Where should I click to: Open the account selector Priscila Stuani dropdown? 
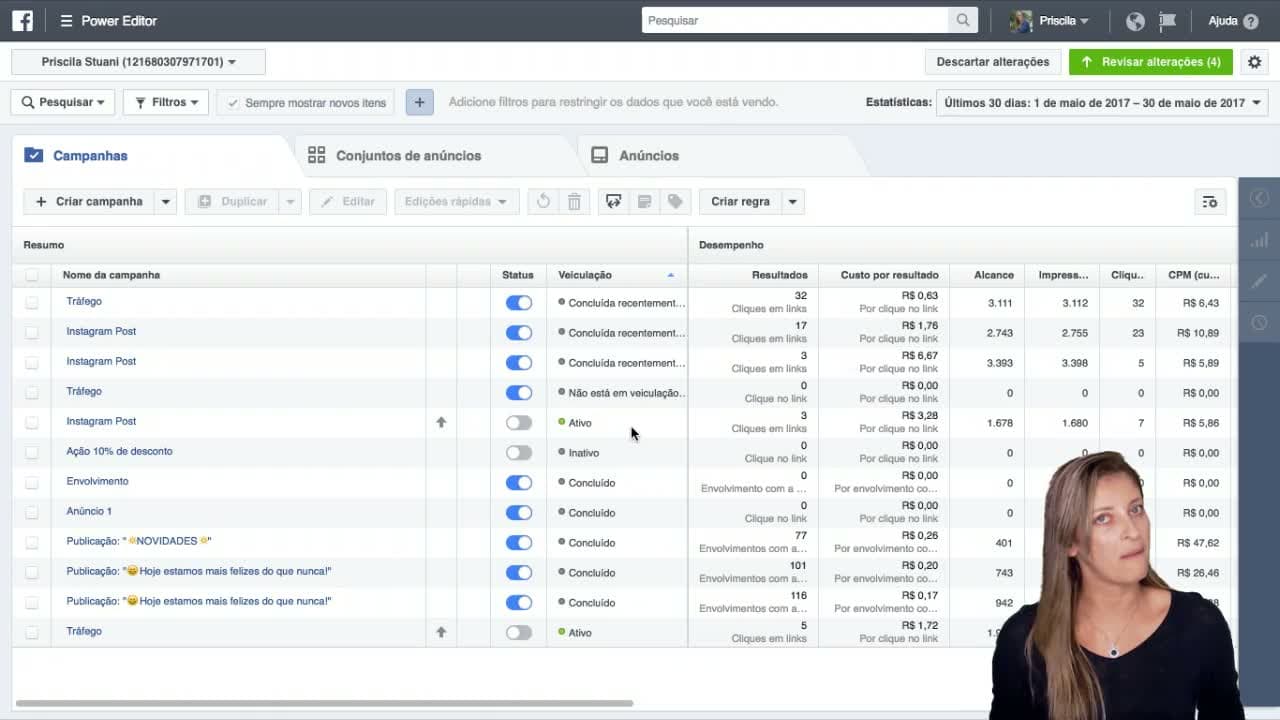click(138, 62)
